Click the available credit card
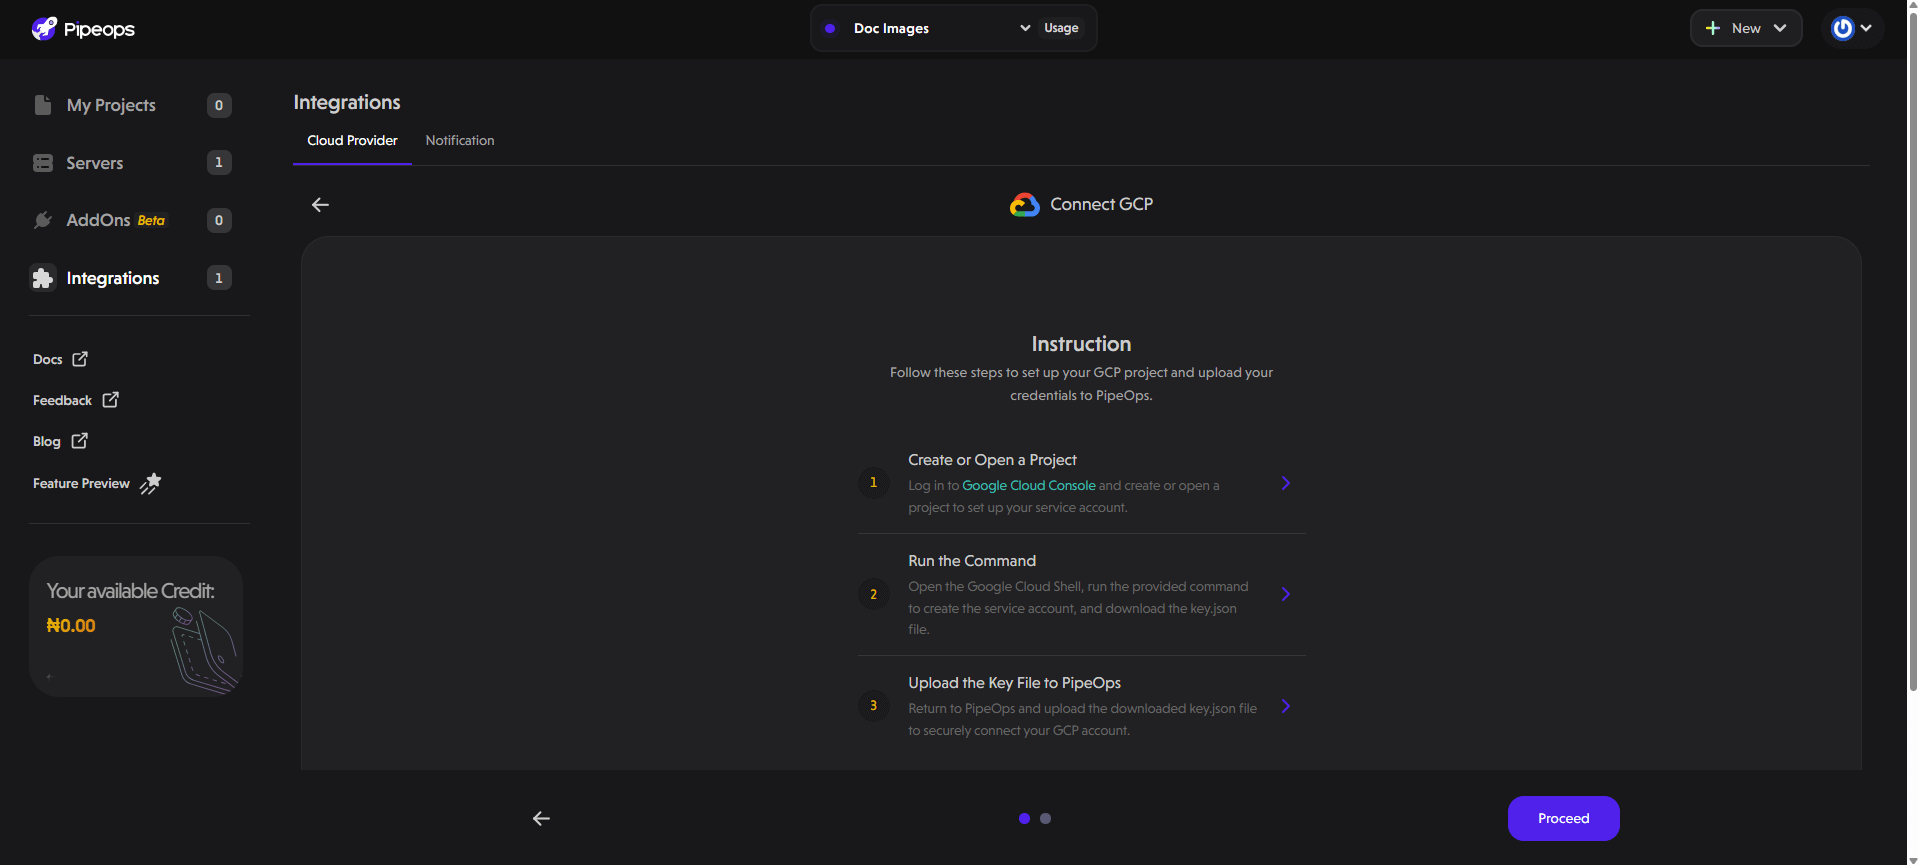This screenshot has height=865, width=1919. click(136, 626)
